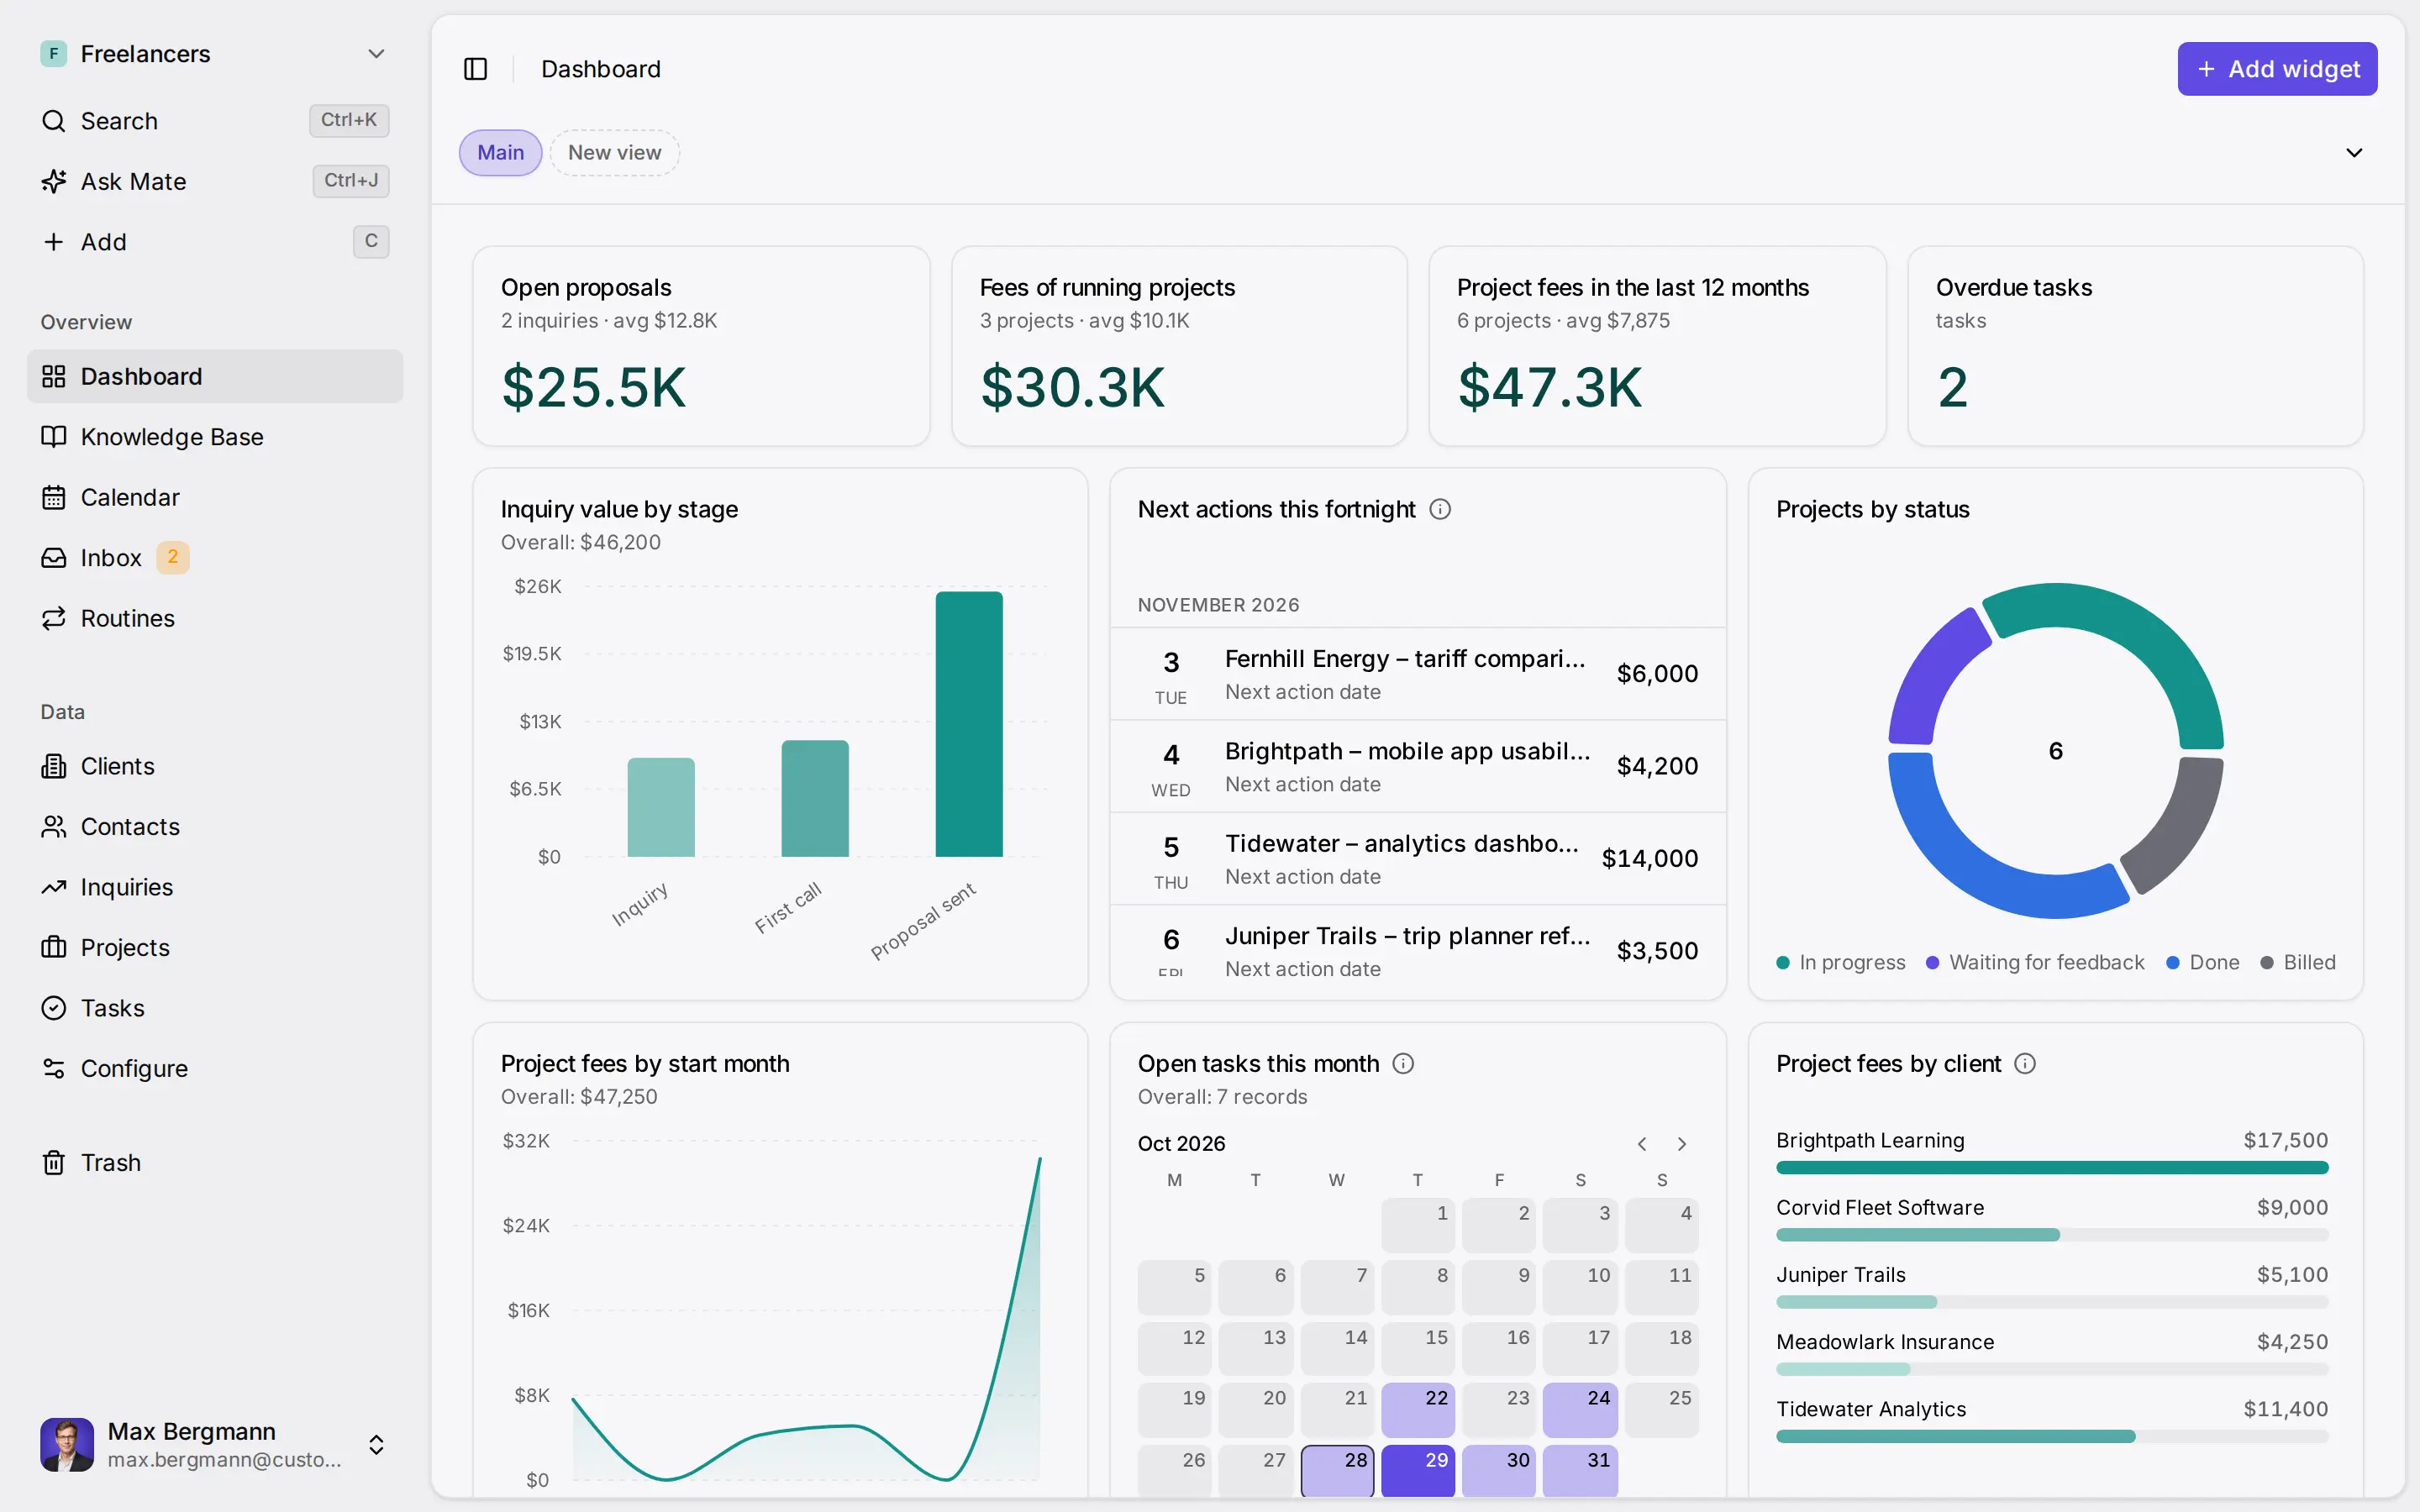This screenshot has height=1512, width=2420.
Task: Click the Add widget button
Action: (2277, 69)
